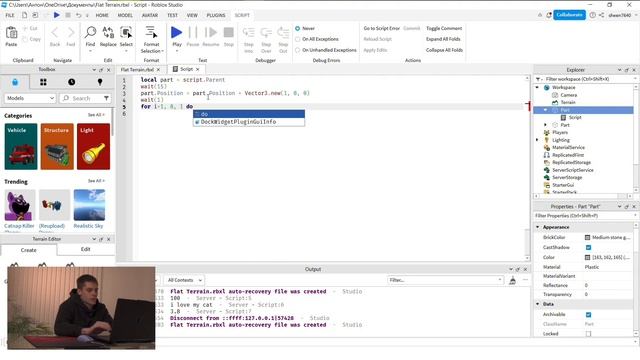Image resolution: width=640 pixels, height=360 pixels.
Task: Click See All link beside Categories
Action: click(x=96, y=115)
